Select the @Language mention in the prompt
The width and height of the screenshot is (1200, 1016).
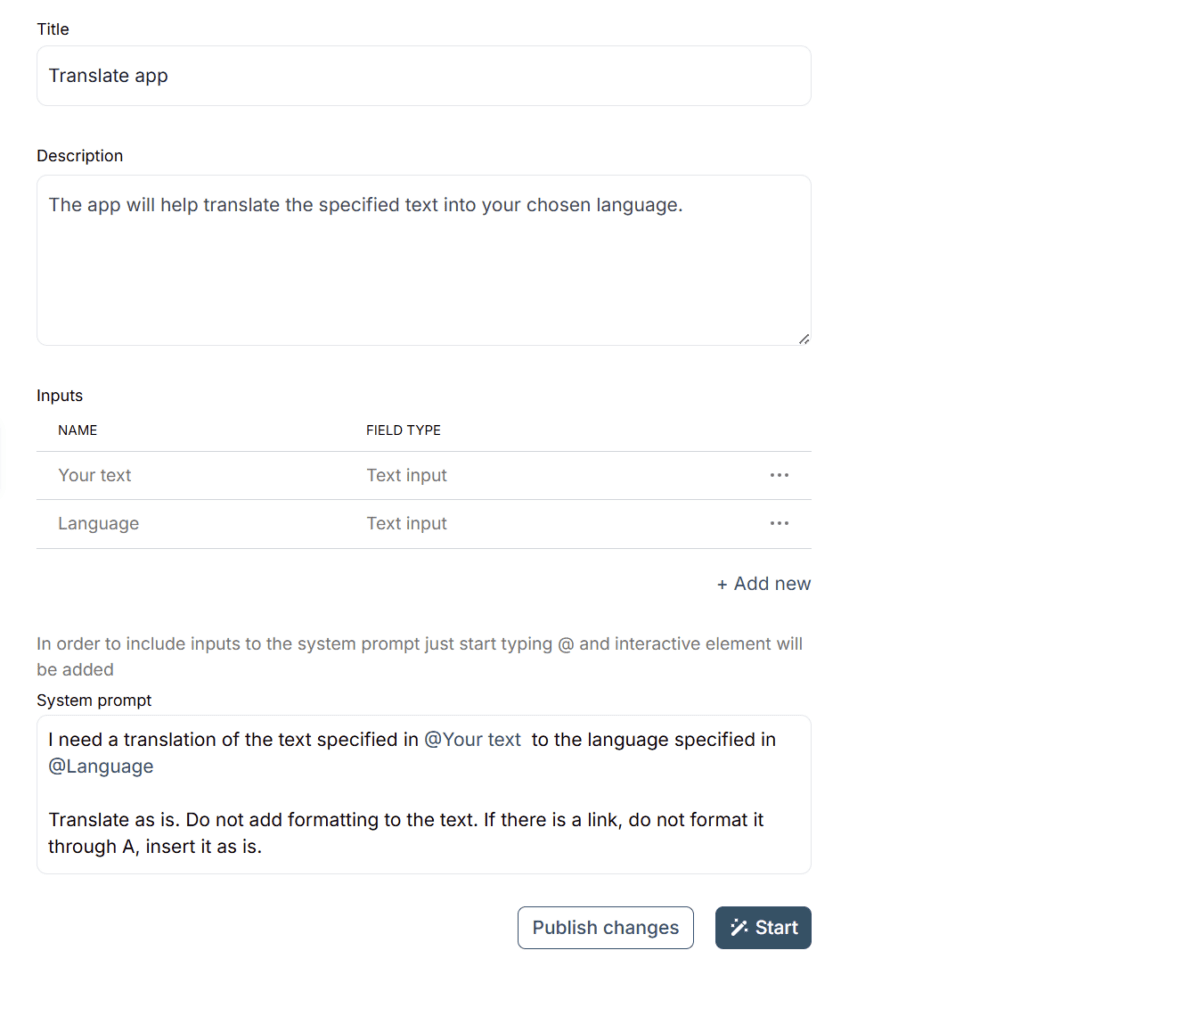point(101,767)
